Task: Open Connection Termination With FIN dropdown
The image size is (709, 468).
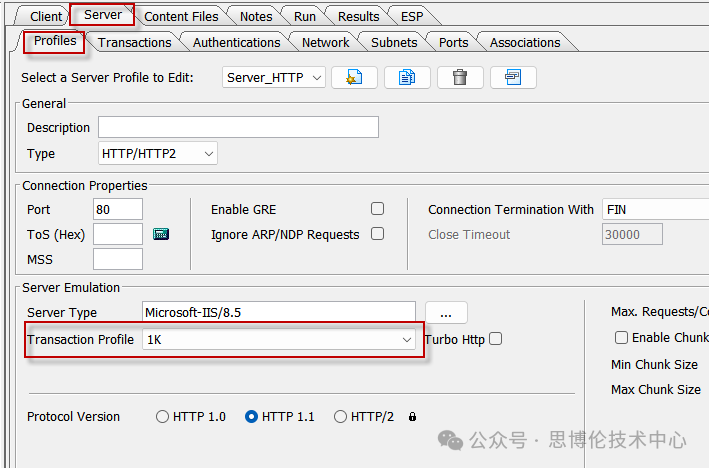Action: (655, 209)
